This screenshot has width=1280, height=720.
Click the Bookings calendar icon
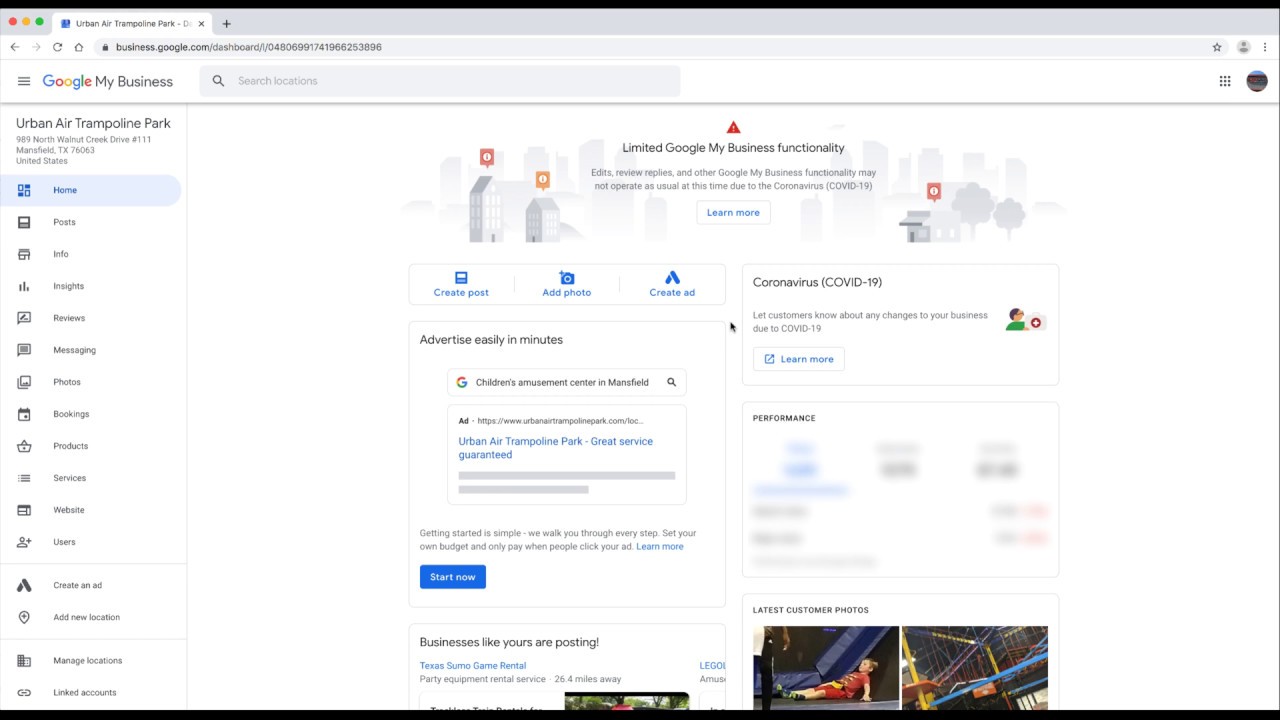[x=24, y=414]
